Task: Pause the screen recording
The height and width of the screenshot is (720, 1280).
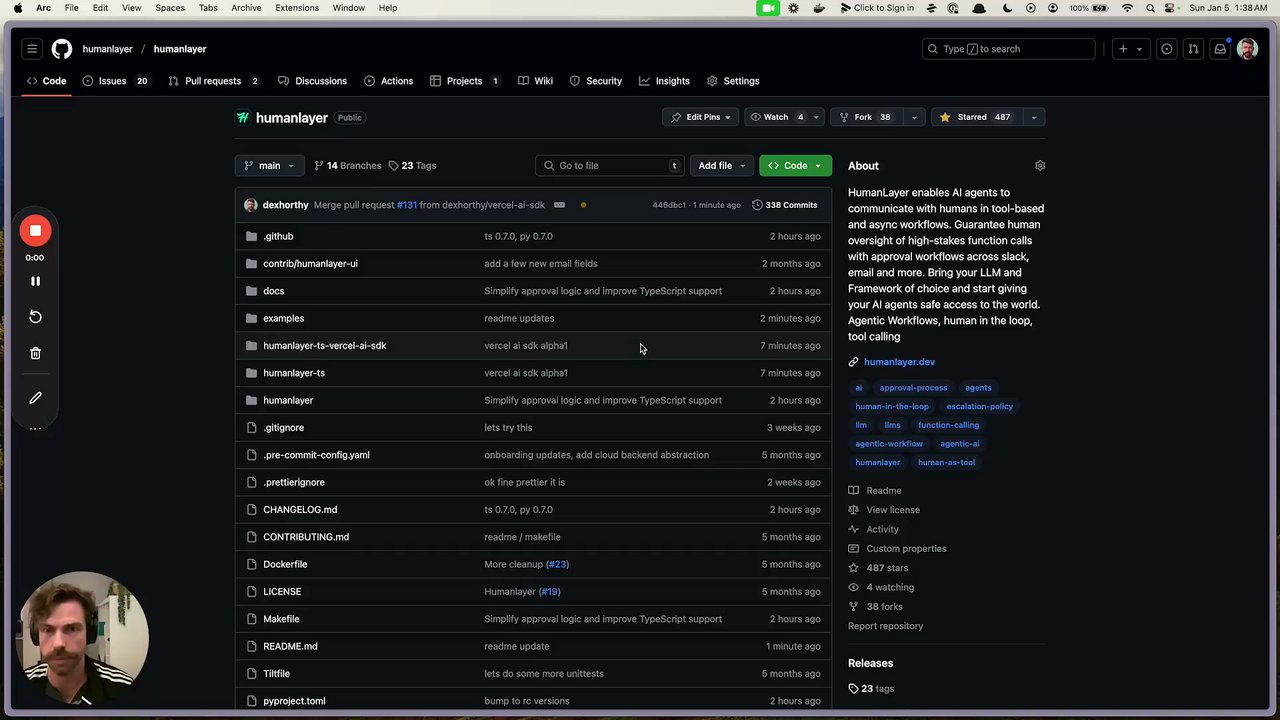Action: point(35,281)
